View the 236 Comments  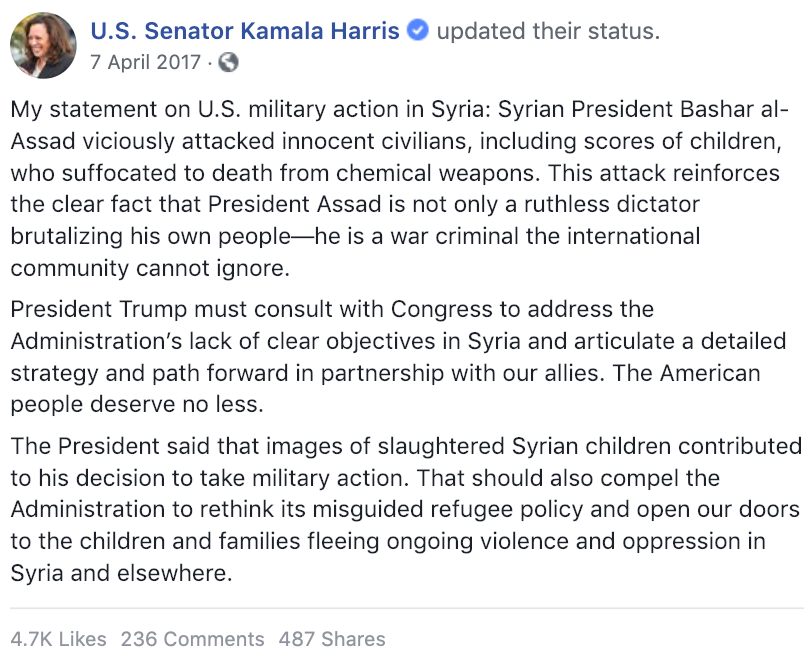pyautogui.click(x=192, y=638)
